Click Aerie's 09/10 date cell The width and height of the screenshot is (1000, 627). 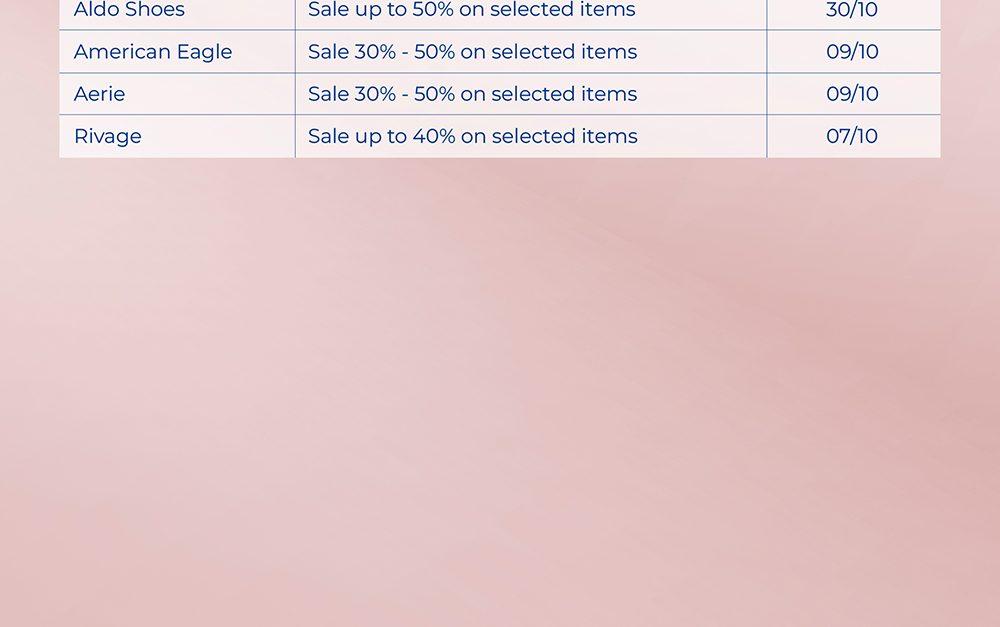click(852, 94)
